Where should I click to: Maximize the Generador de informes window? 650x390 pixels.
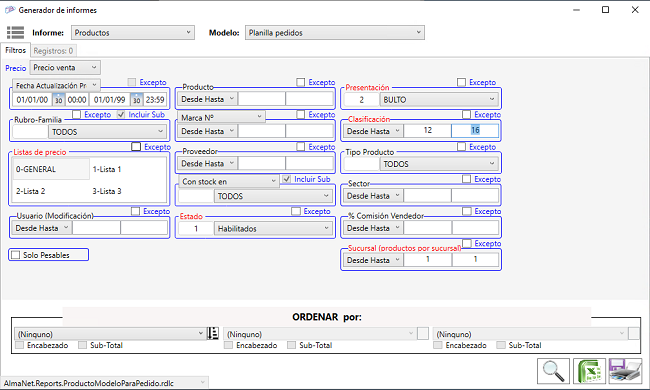click(605, 10)
